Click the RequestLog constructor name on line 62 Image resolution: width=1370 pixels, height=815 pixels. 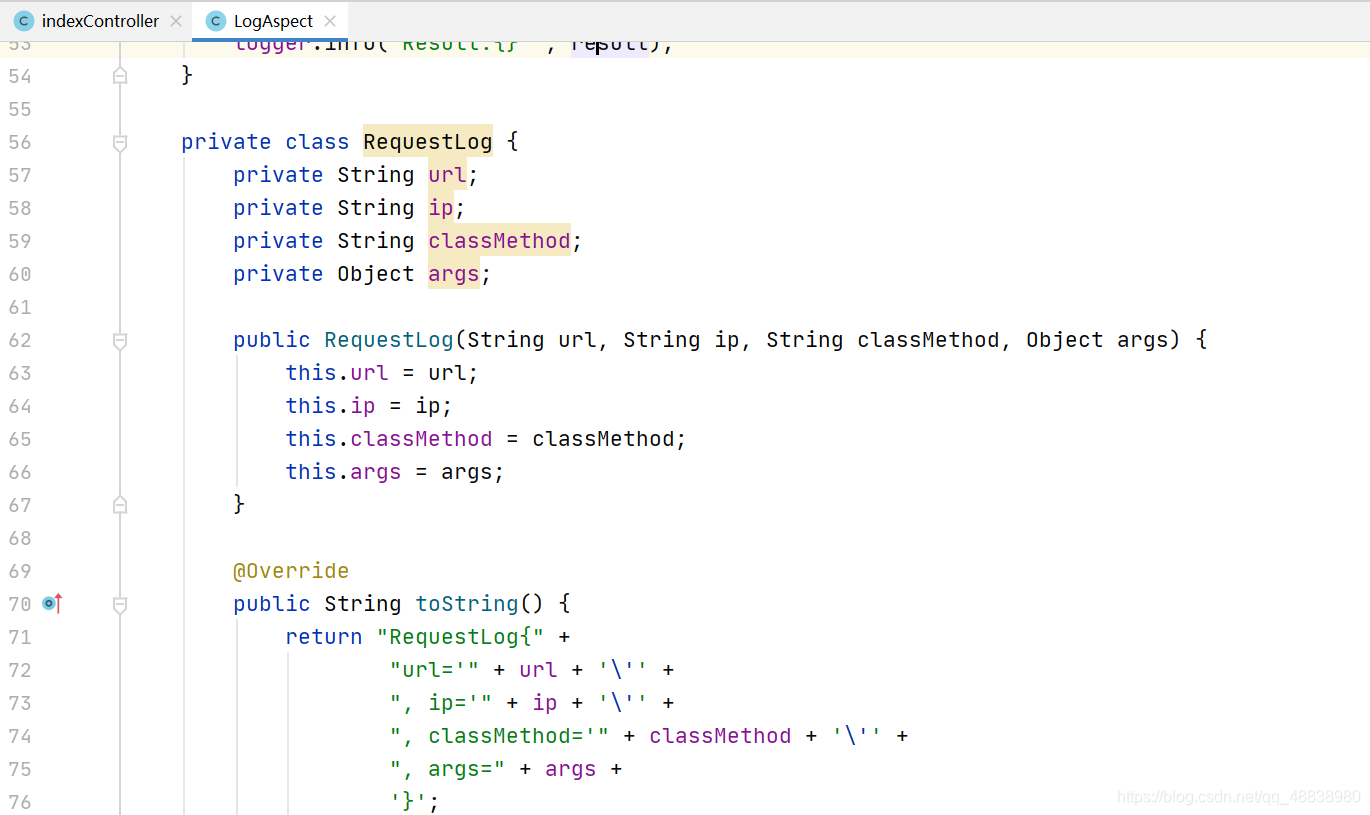pos(389,340)
